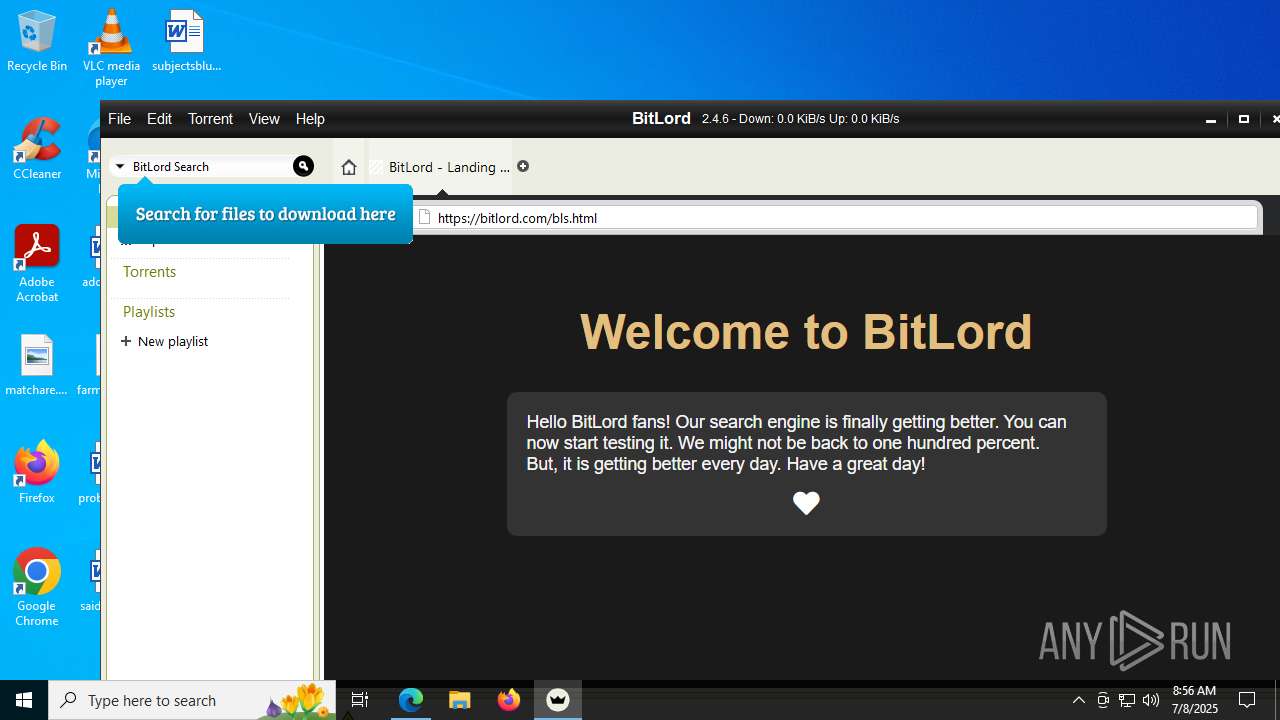Open the network status tray icon
The image size is (1280, 720).
[x=1127, y=700]
